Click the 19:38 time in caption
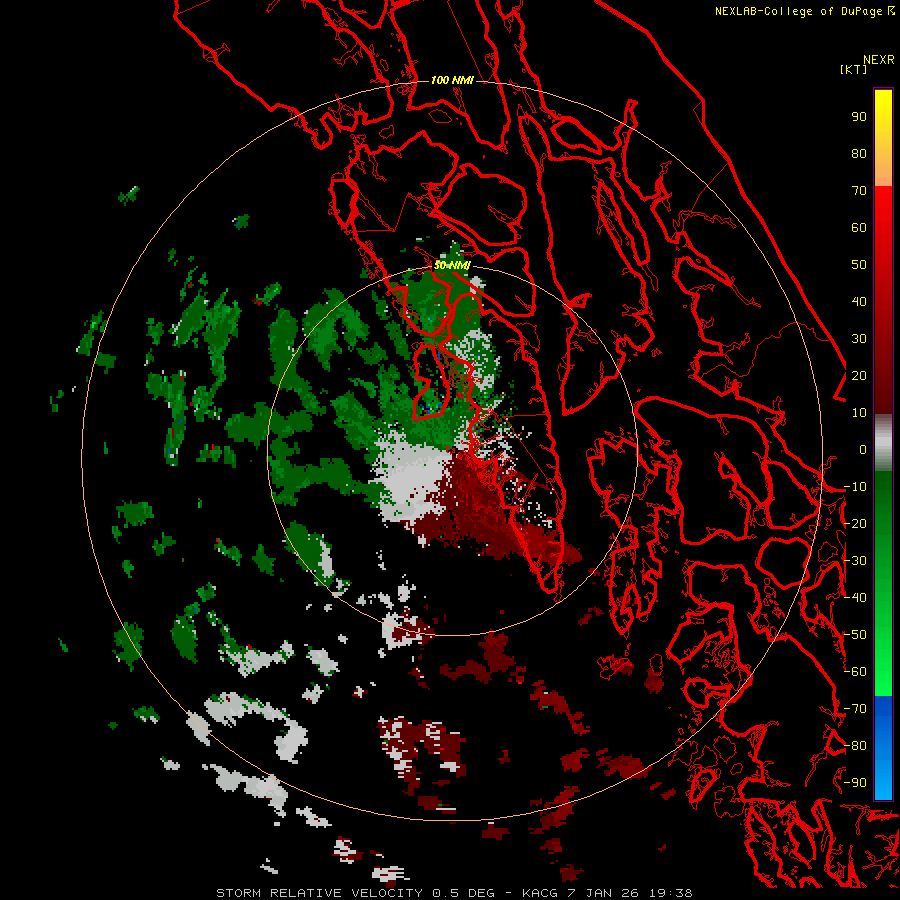This screenshot has width=900, height=900. point(671,893)
